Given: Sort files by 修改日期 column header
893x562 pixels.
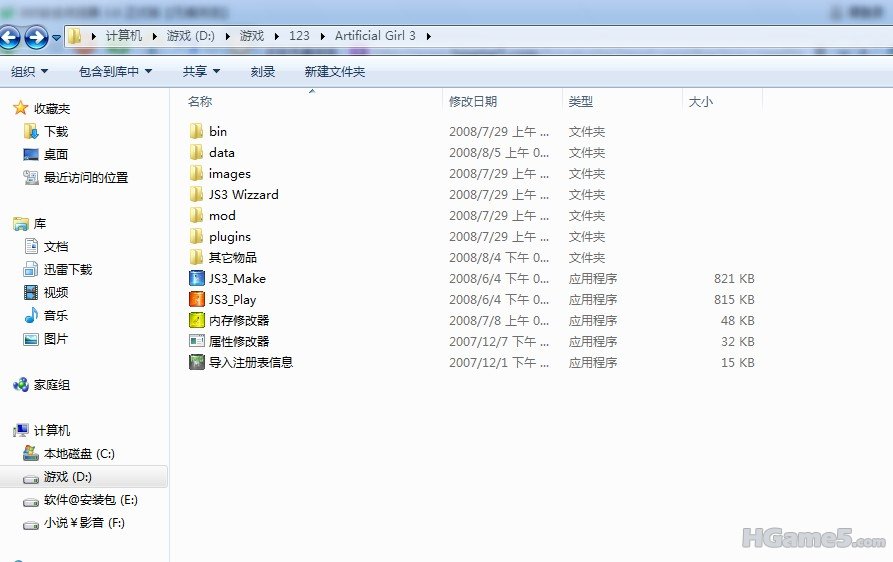Looking at the screenshot, I should 473,102.
